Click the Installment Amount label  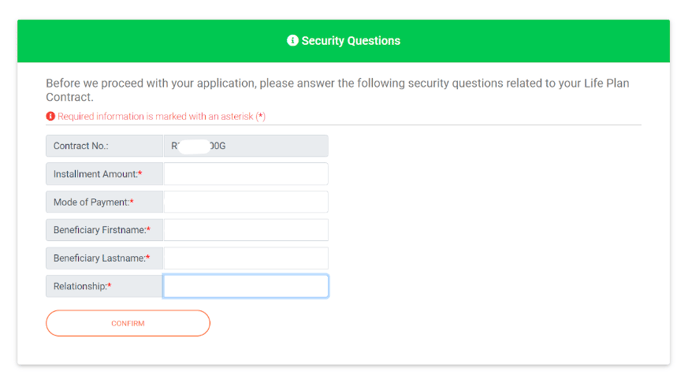click(x=95, y=174)
